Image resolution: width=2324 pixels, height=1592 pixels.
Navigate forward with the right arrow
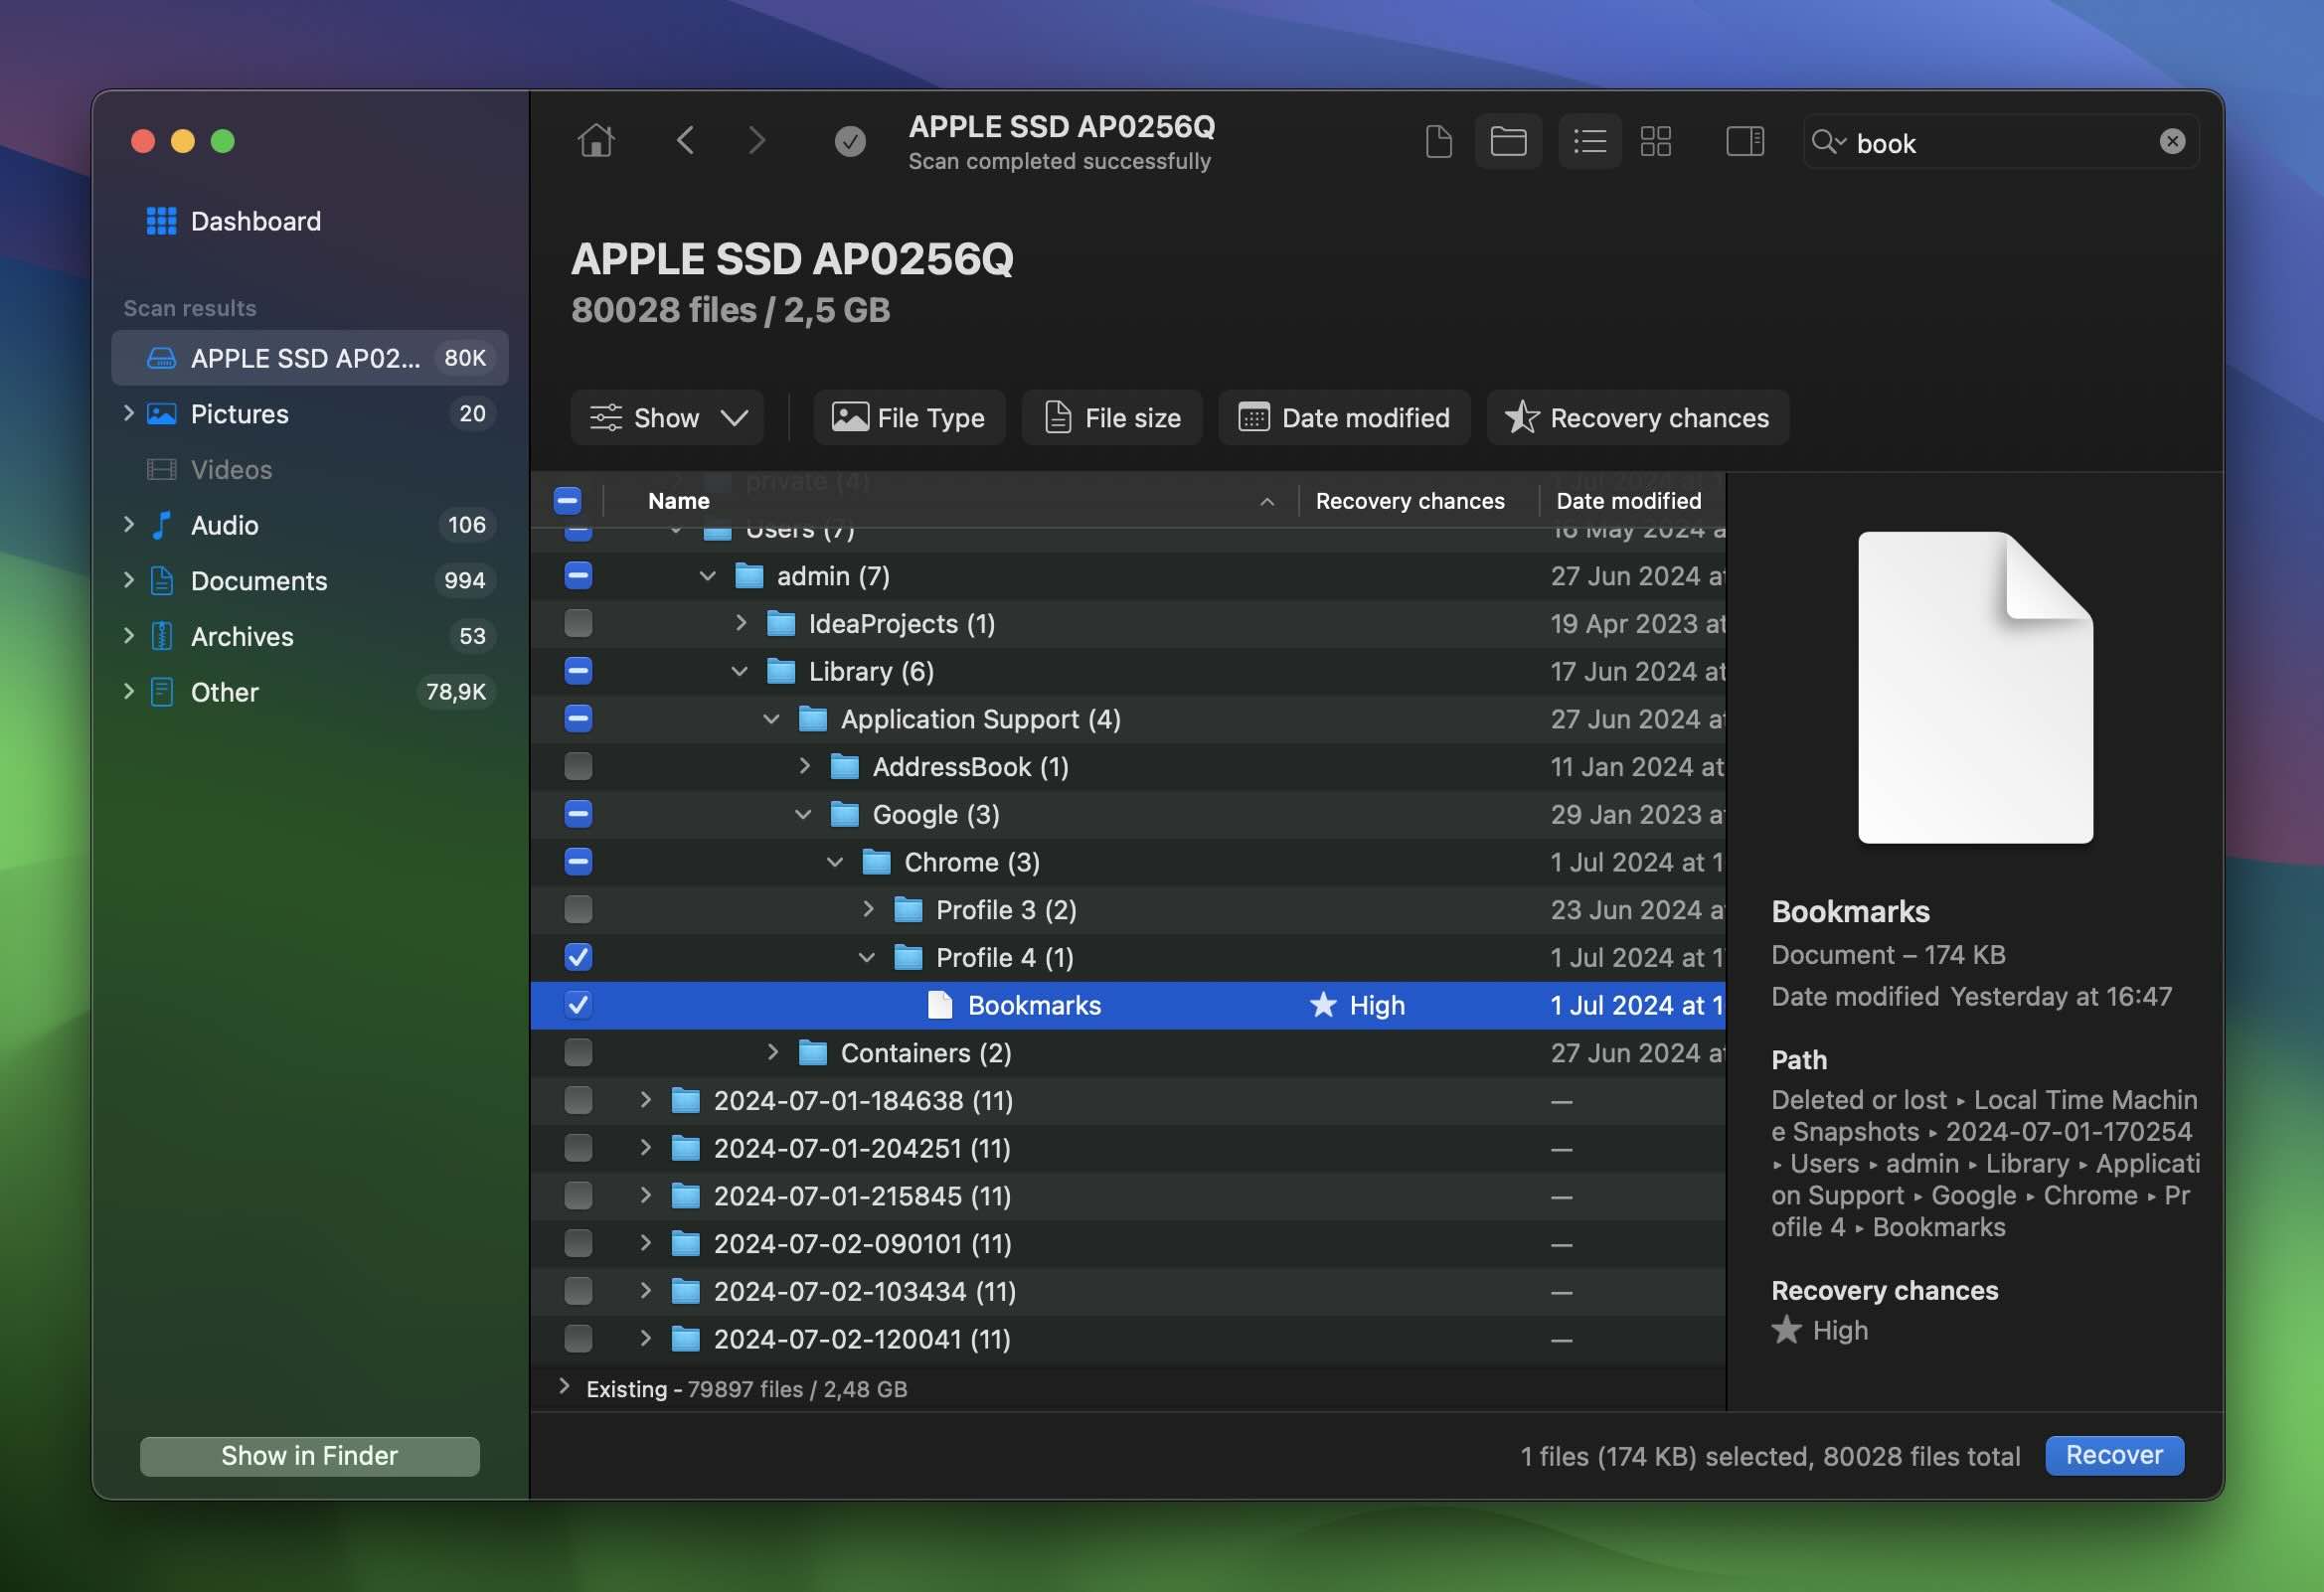click(x=757, y=141)
